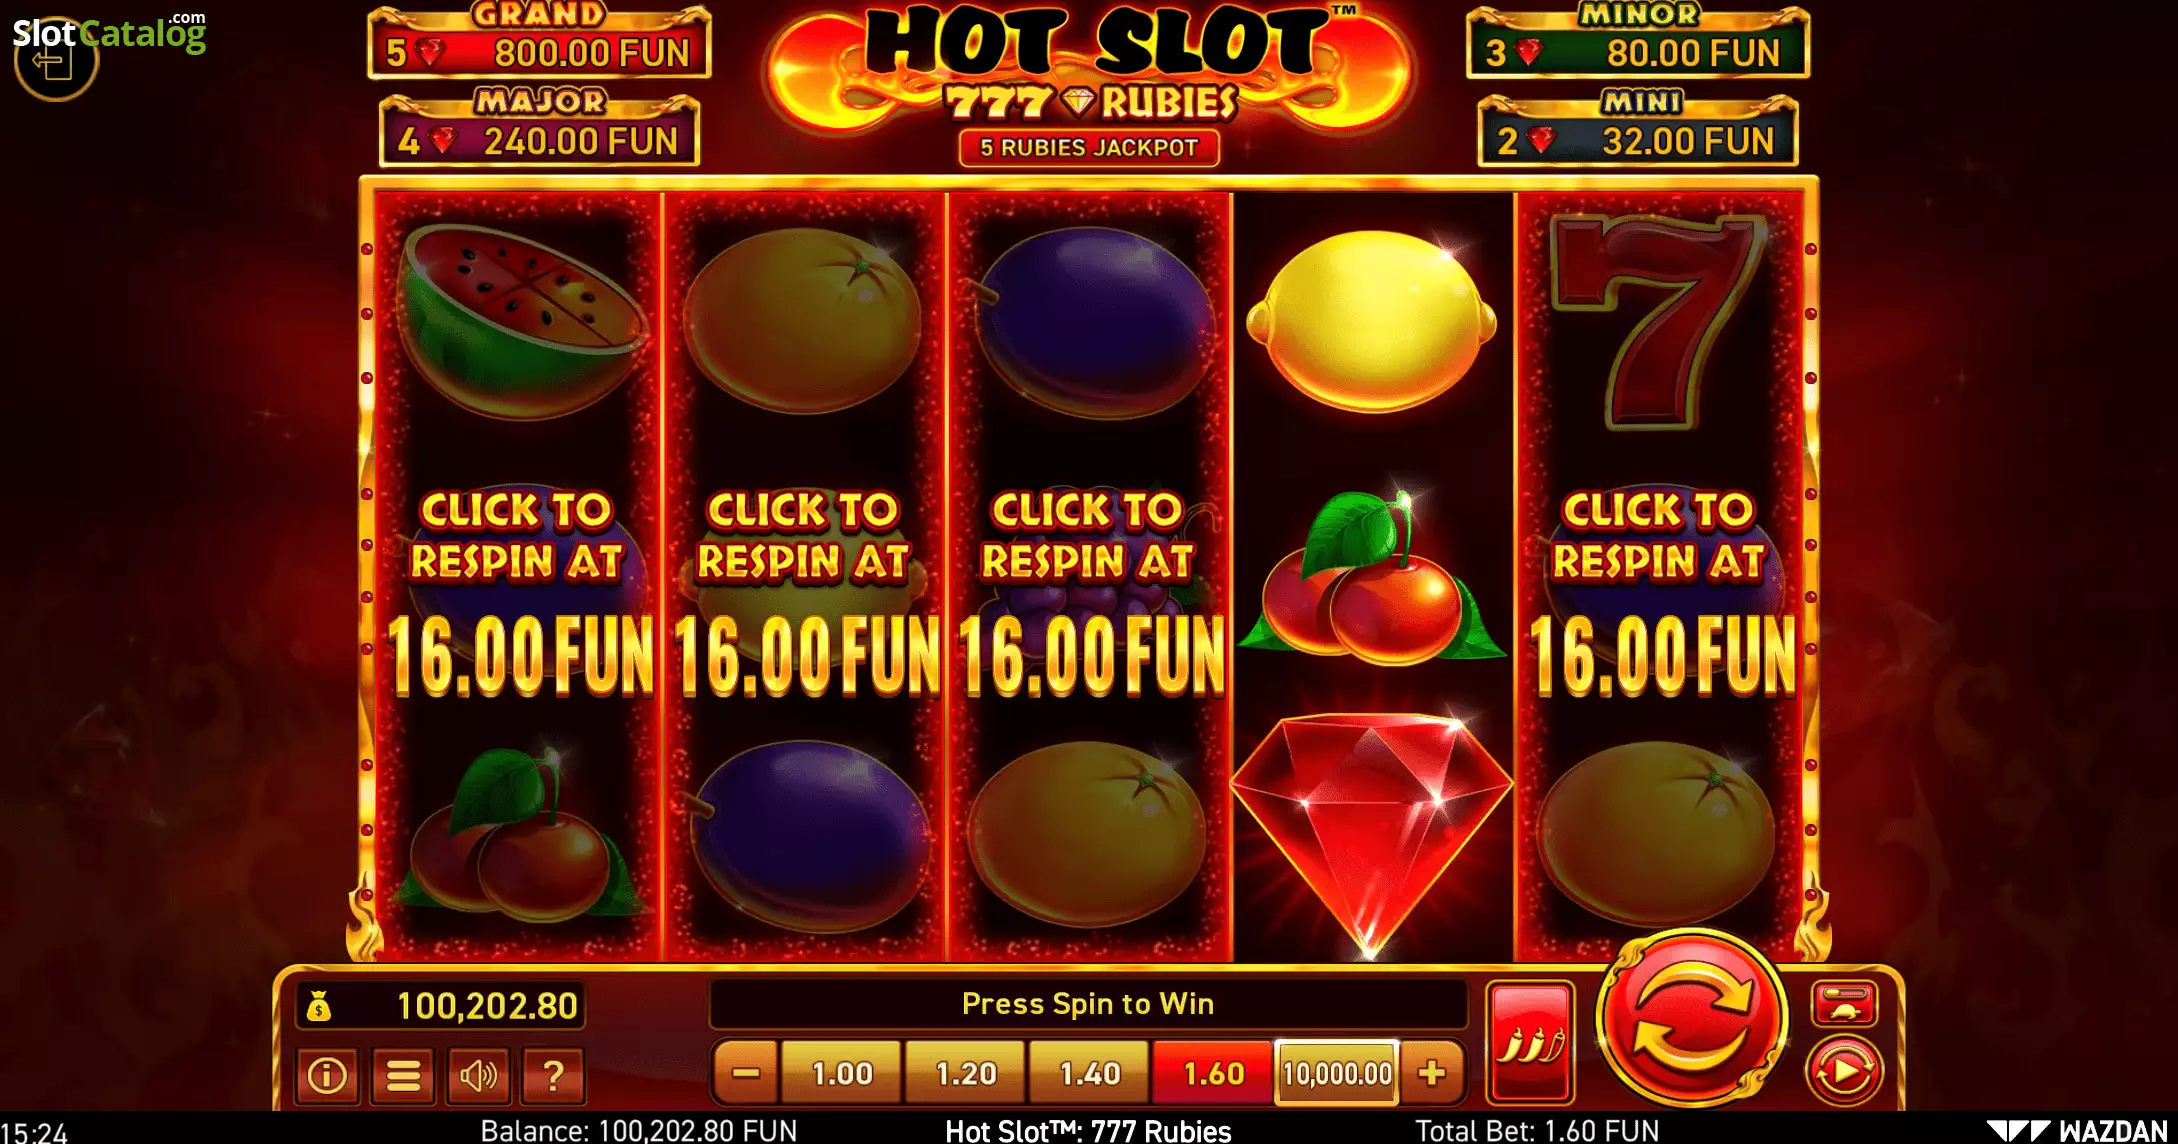Pick the 10,000.00 bet option
2178x1144 pixels.
[x=1337, y=1073]
